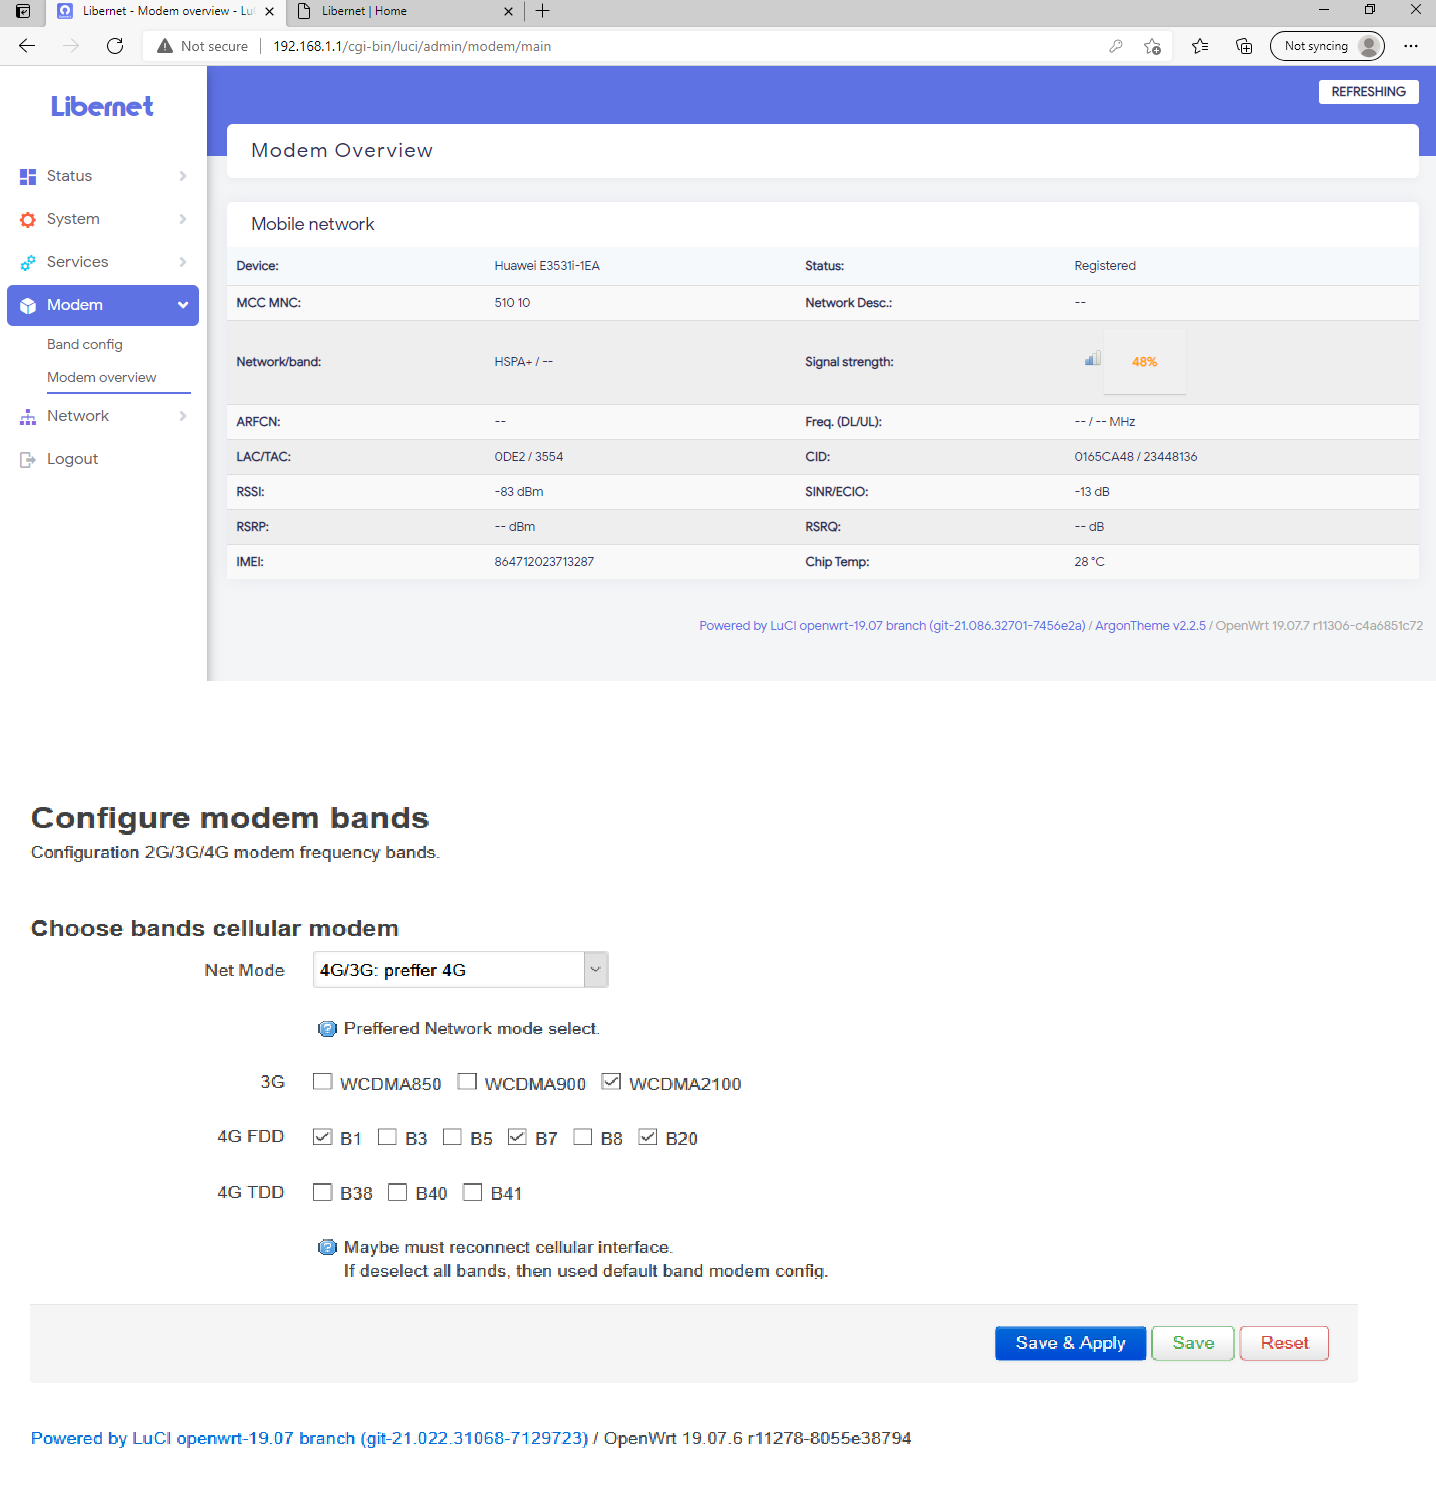This screenshot has width=1436, height=1508.
Task: Click the browser address bar URL
Action: tap(412, 46)
